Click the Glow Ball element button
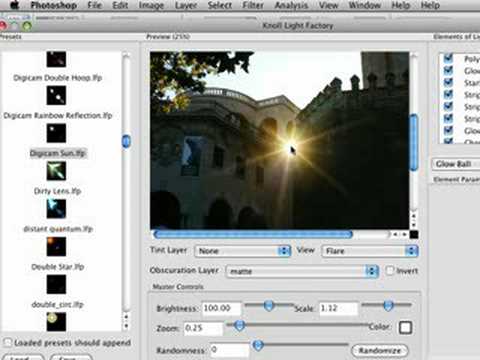This screenshot has width=480, height=360. (x=456, y=164)
